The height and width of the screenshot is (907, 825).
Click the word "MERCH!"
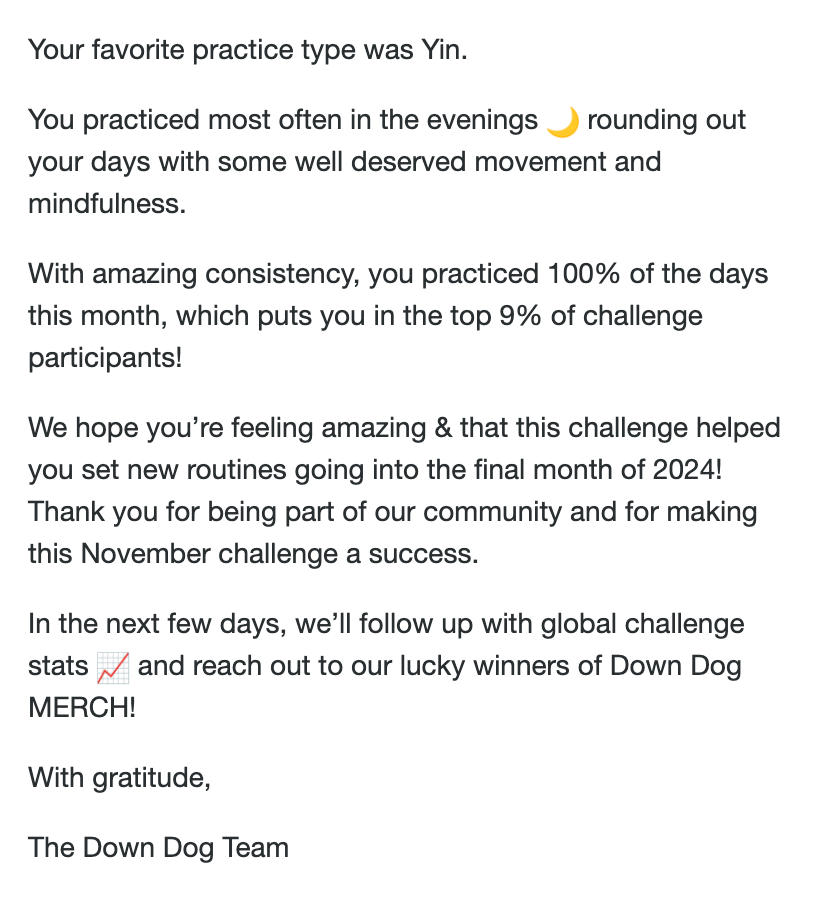click(83, 707)
